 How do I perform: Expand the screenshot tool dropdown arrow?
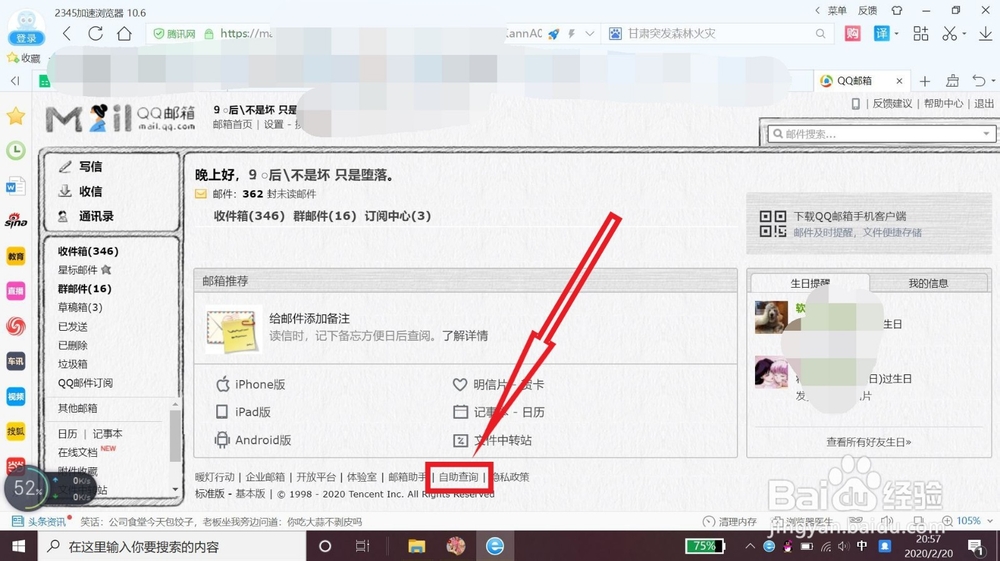pyautogui.click(x=964, y=34)
